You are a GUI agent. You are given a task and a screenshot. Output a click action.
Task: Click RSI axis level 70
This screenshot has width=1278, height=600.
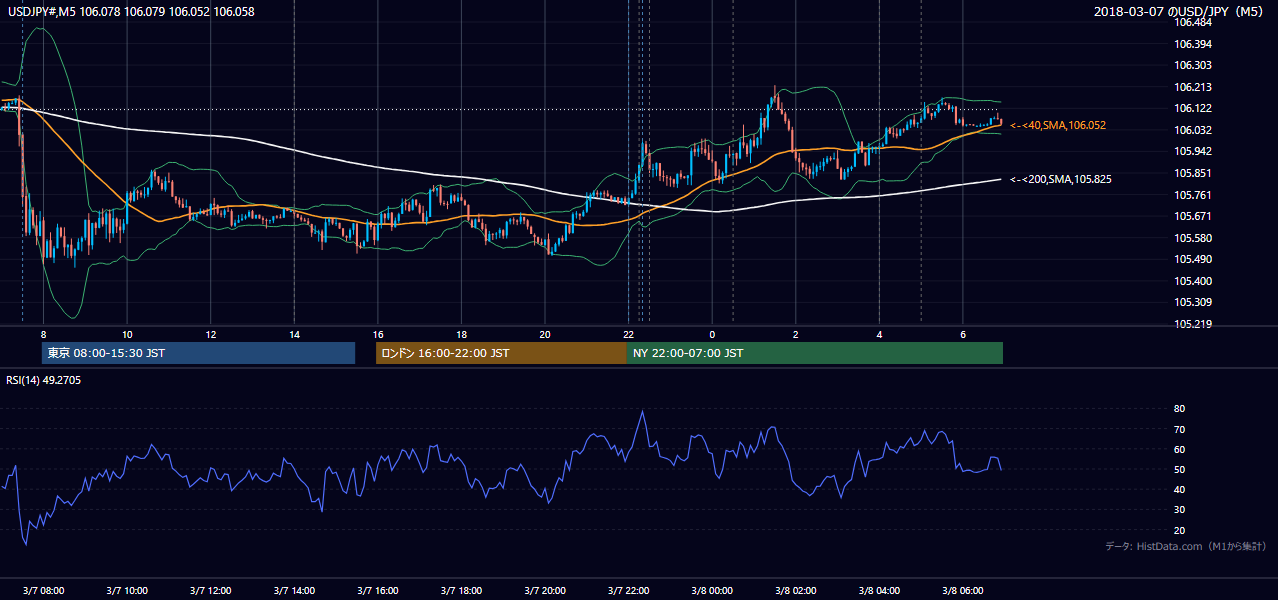coord(1179,429)
